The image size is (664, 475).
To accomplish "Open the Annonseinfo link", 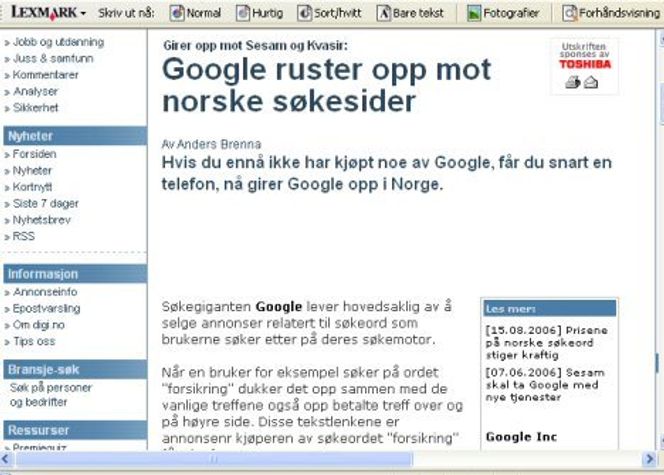I will [x=45, y=292].
